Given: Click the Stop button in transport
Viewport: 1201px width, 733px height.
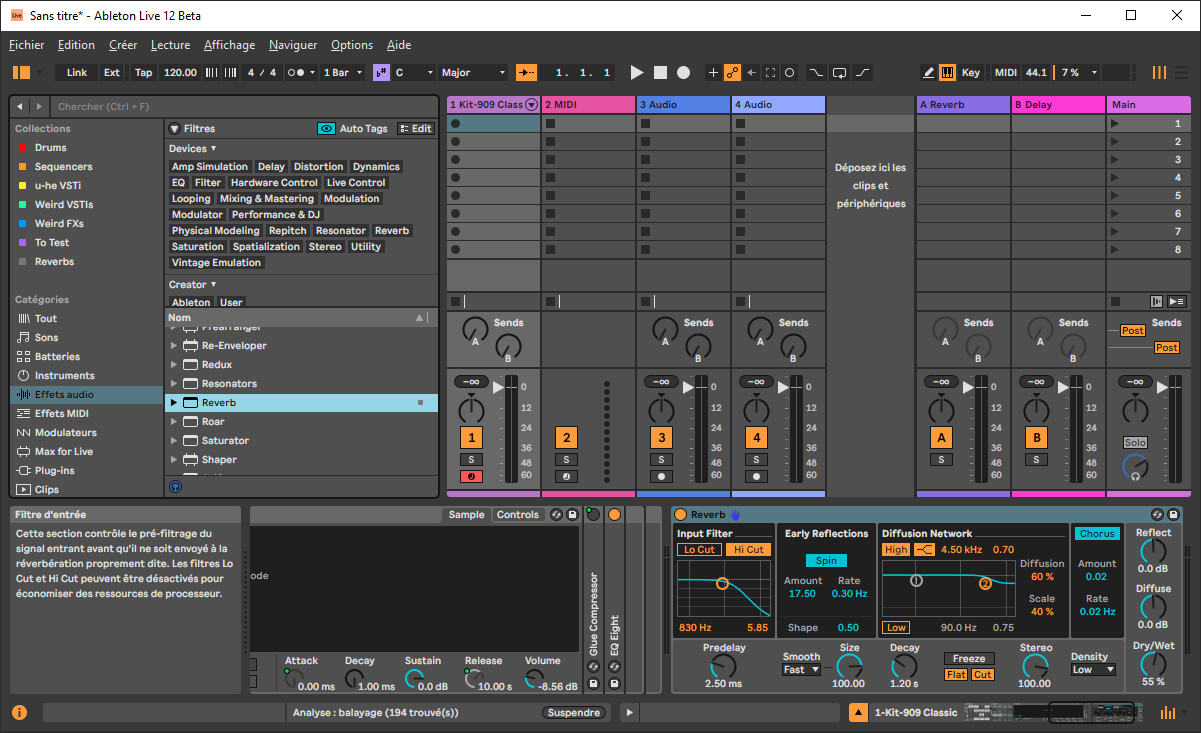Looking at the screenshot, I should click(660, 73).
